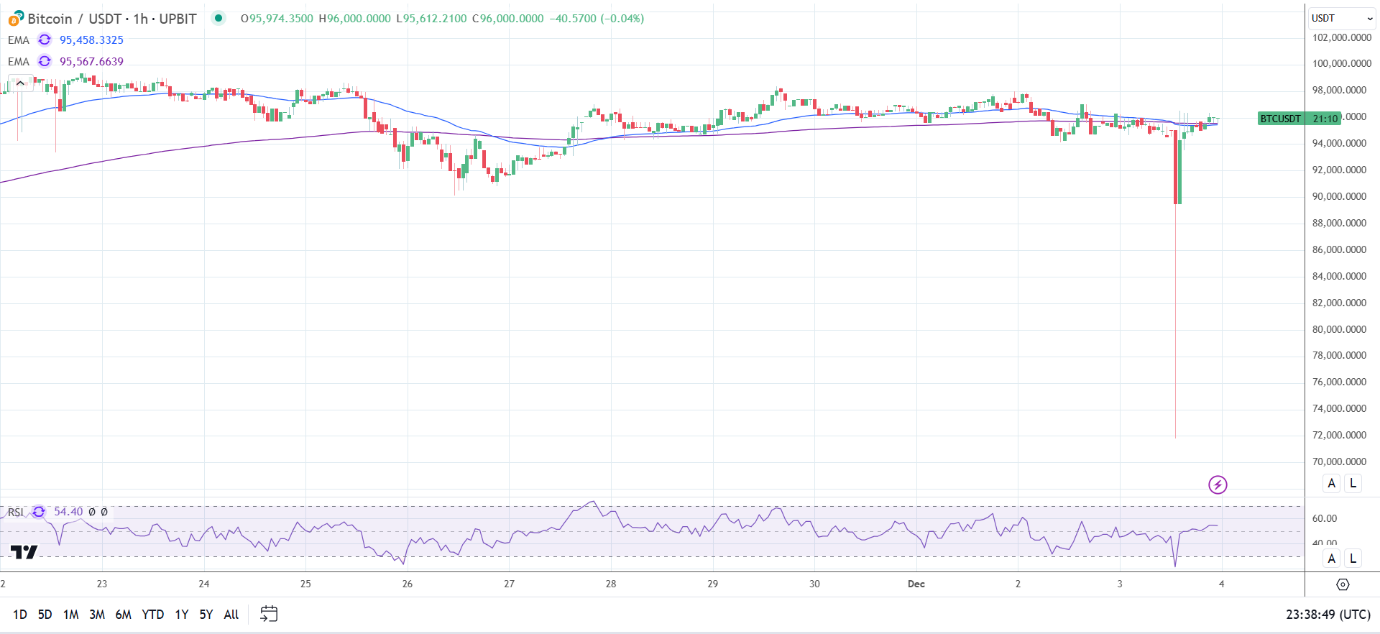The width and height of the screenshot is (1380, 634).
Task: Click the green market status dot
Action: 218,18
